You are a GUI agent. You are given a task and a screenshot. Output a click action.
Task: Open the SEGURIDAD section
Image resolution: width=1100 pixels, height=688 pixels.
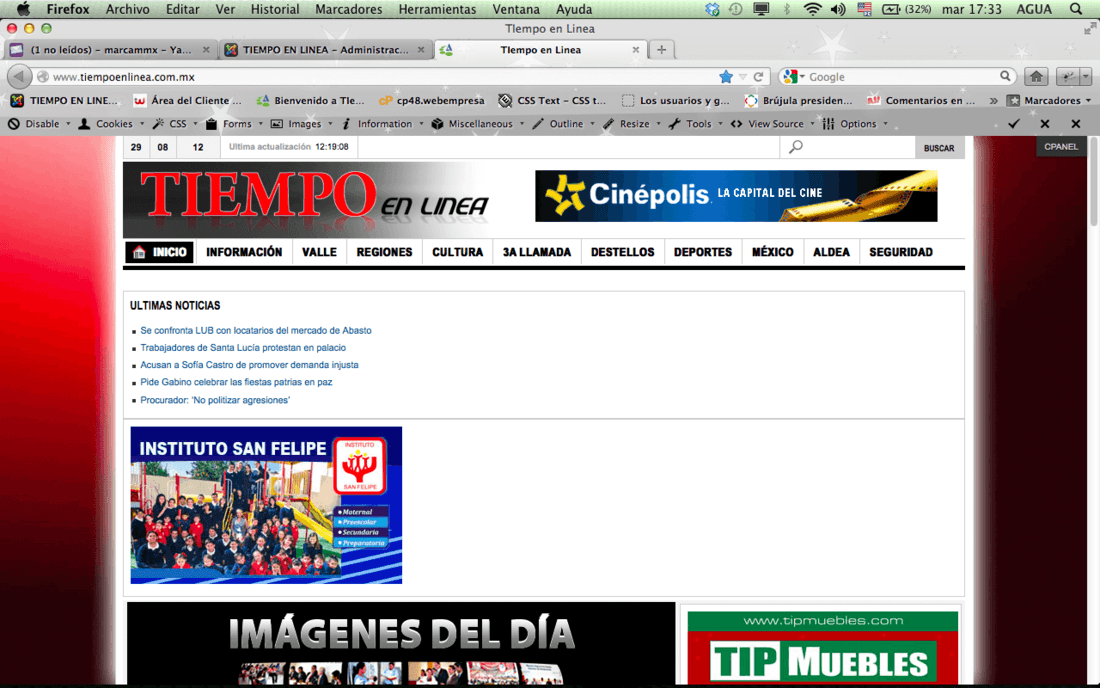click(901, 252)
